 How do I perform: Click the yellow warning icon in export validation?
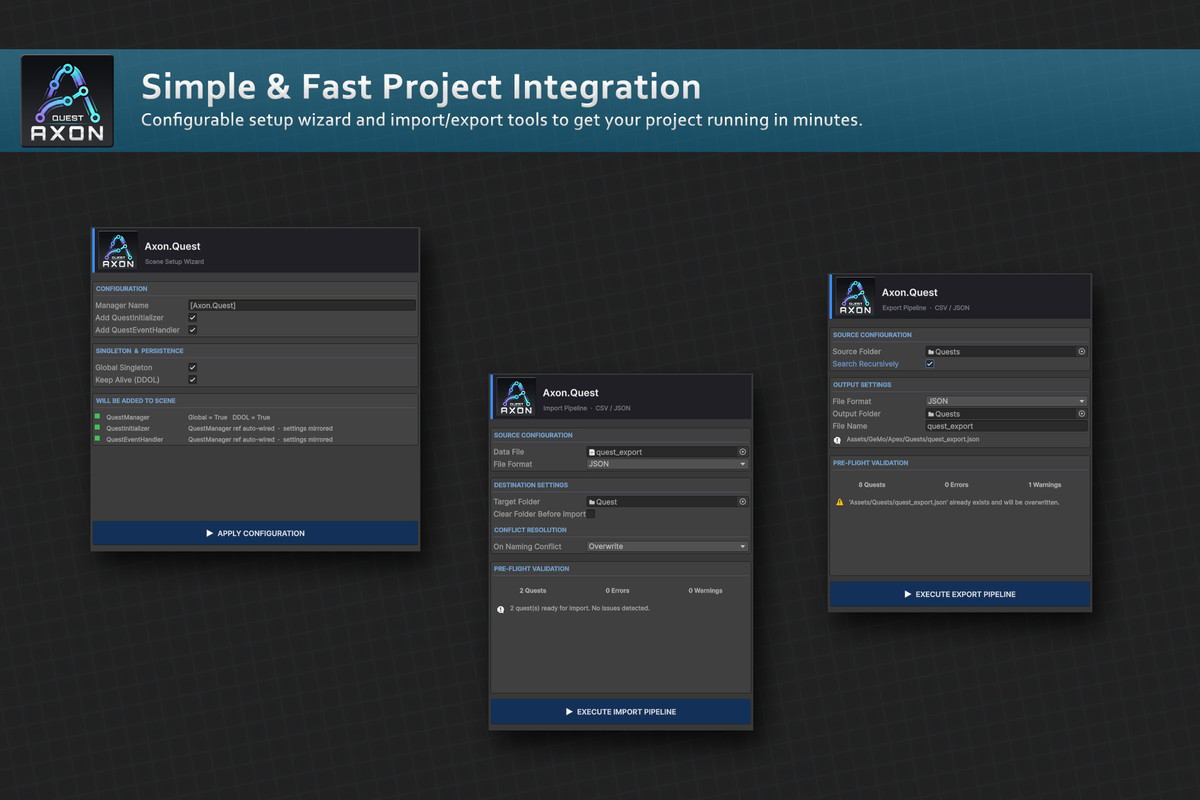tap(839, 502)
